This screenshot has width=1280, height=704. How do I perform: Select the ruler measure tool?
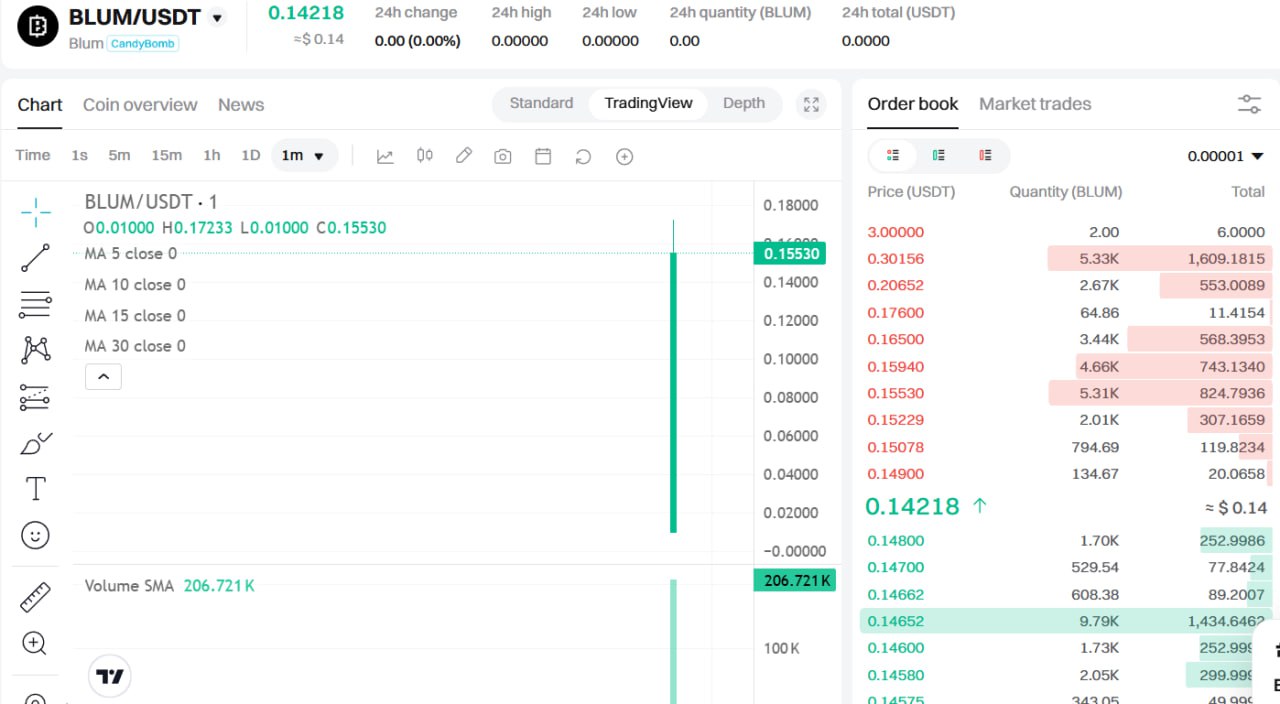[35, 597]
